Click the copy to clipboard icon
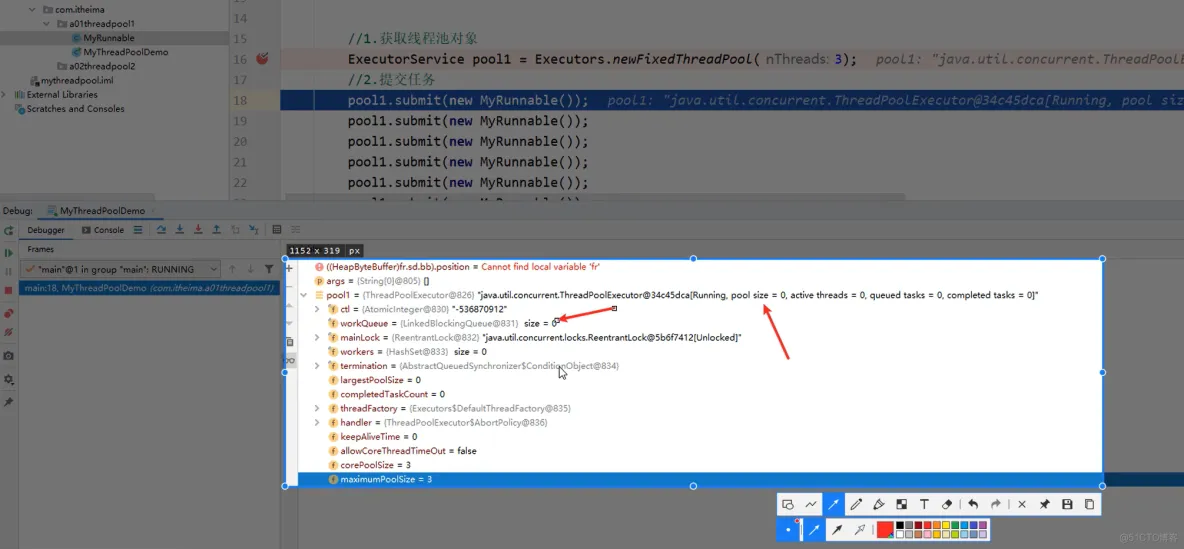The image size is (1184, 549). [1089, 504]
